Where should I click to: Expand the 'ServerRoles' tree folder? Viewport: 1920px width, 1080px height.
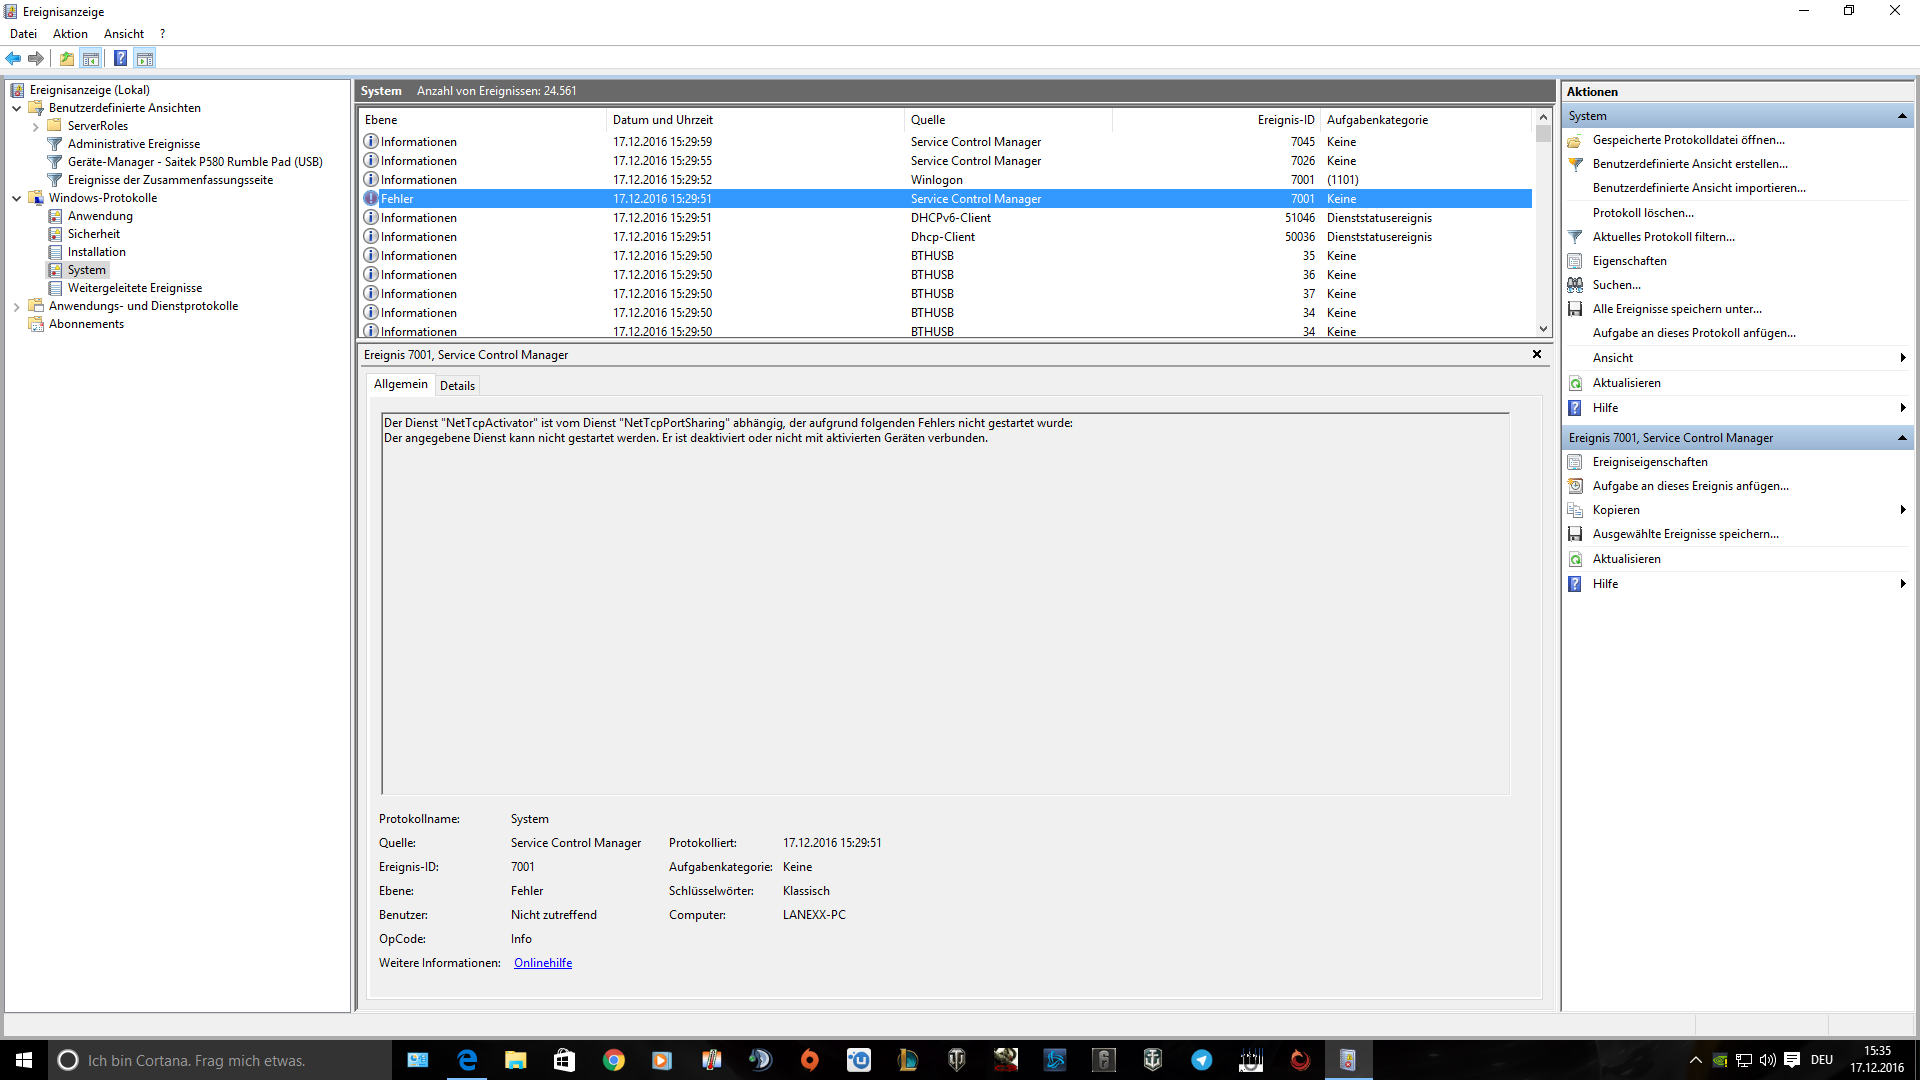pyautogui.click(x=36, y=126)
